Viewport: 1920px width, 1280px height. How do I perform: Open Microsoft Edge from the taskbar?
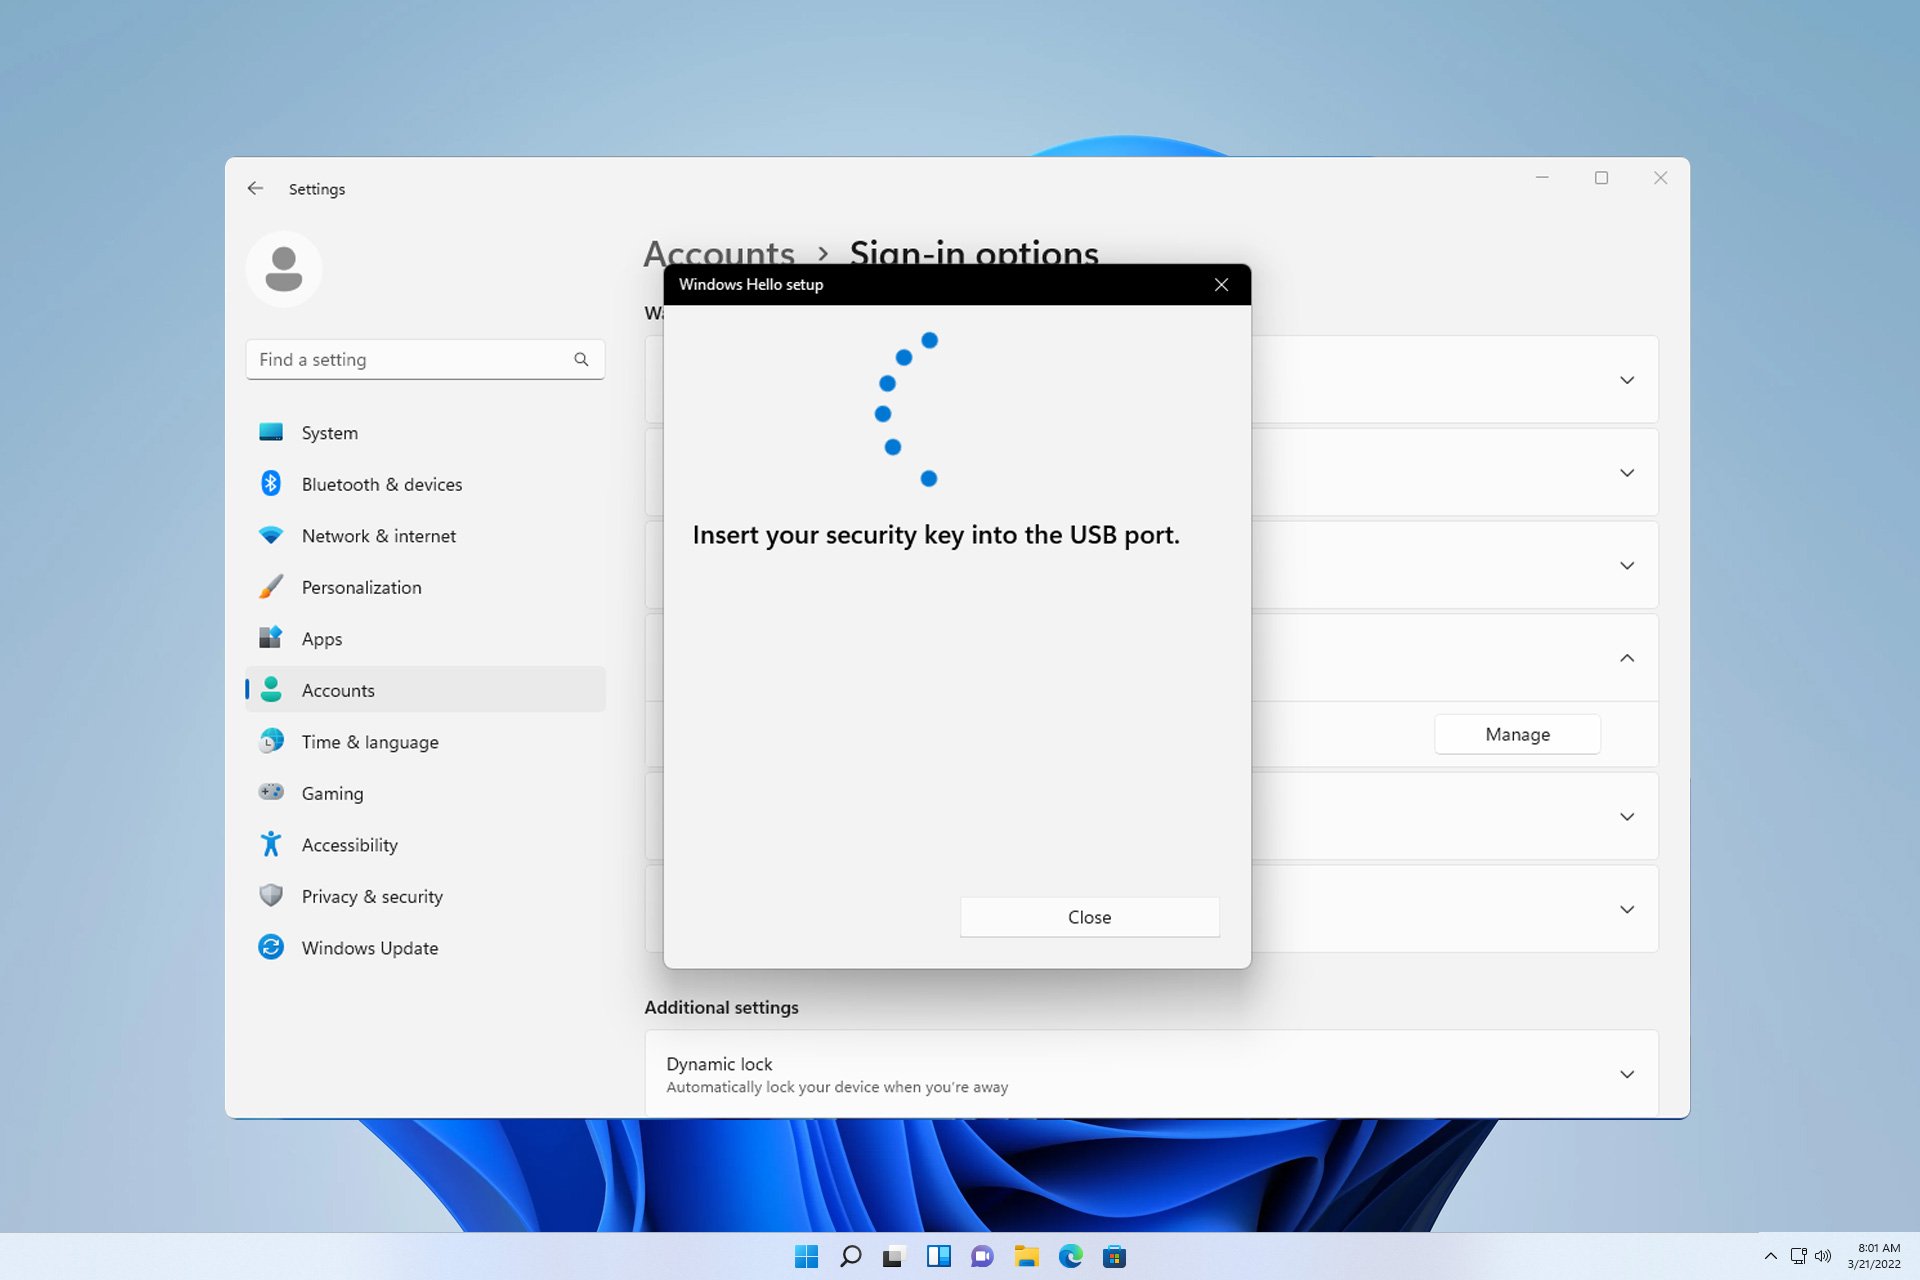[1072, 1256]
